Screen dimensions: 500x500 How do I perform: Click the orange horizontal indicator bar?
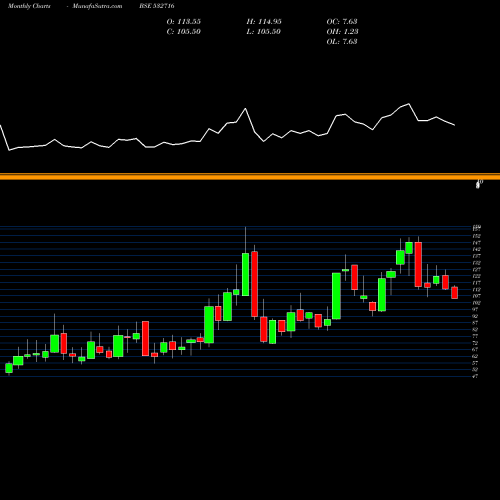pyautogui.click(x=250, y=177)
